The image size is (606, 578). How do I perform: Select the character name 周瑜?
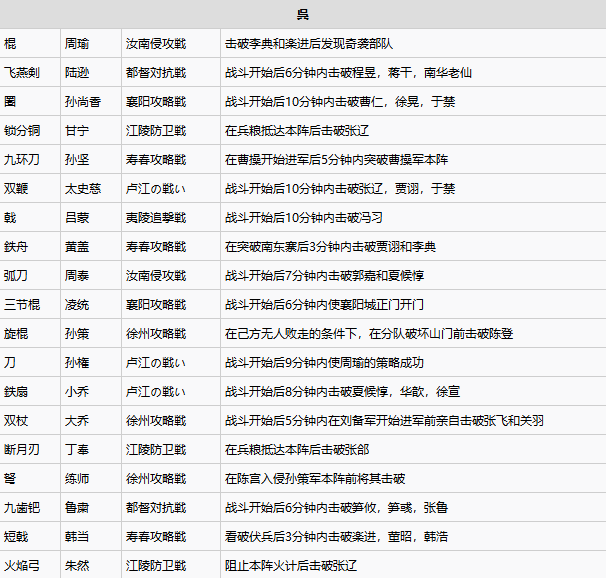(77, 44)
